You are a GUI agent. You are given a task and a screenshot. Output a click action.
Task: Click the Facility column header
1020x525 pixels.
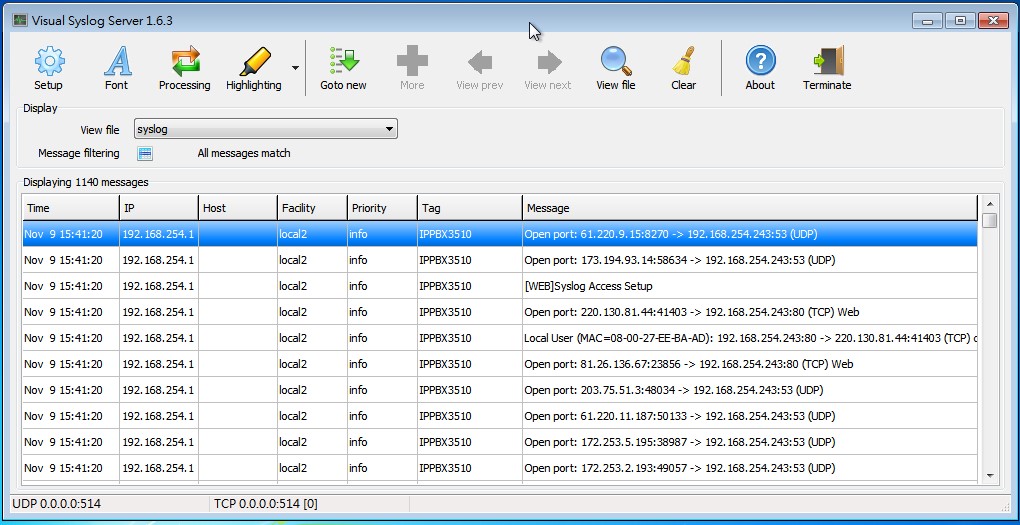(x=311, y=208)
